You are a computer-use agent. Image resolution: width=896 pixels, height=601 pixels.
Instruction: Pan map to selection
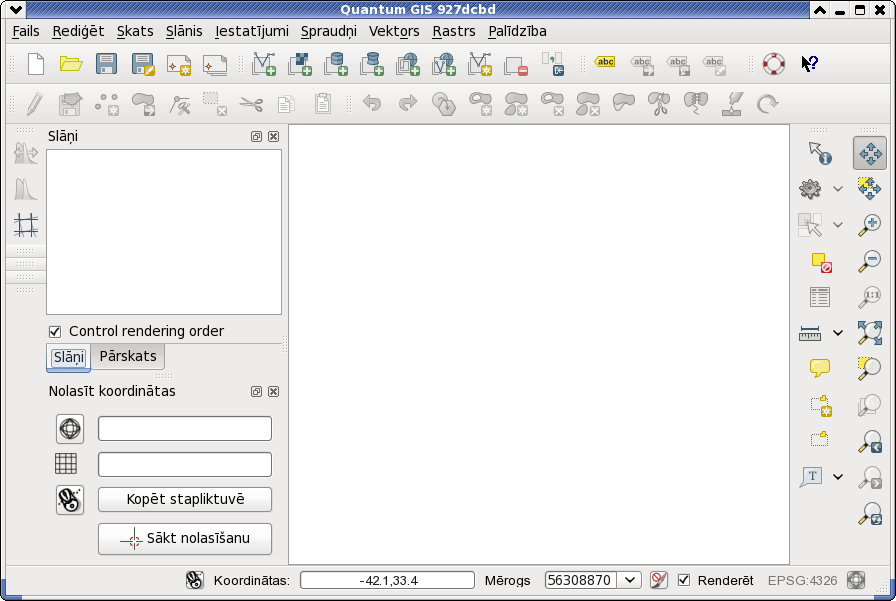869,189
